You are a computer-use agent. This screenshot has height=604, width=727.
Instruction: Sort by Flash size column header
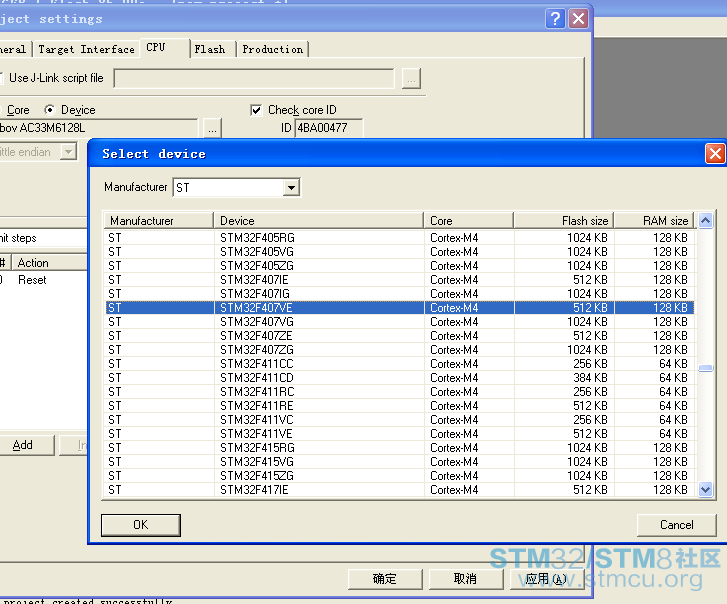564,221
